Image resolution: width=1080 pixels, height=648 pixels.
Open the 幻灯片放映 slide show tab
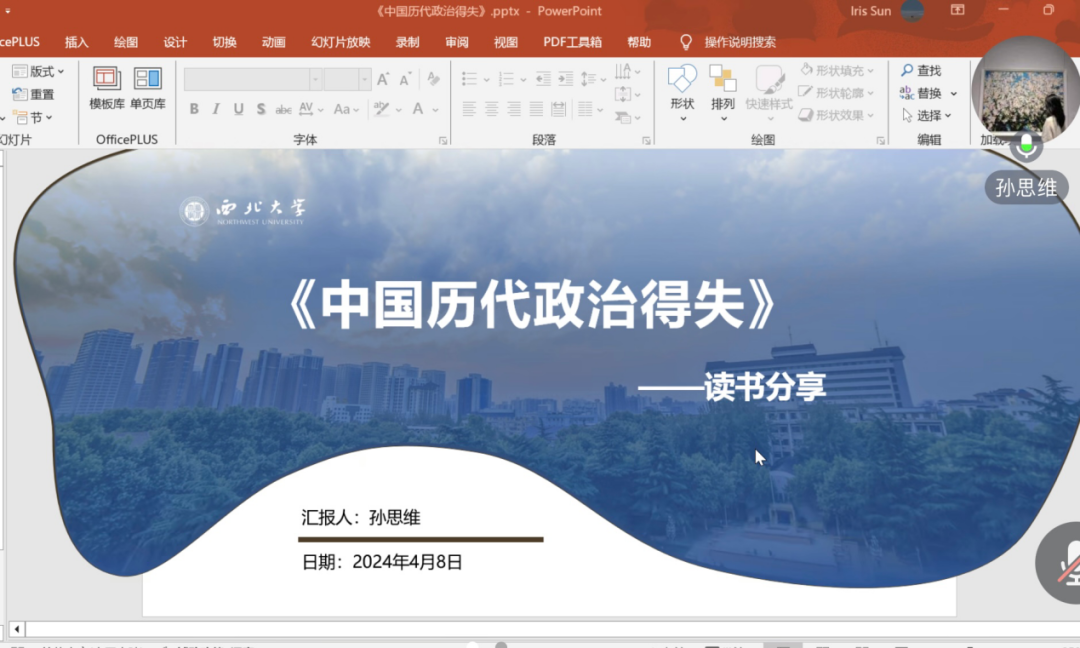(340, 42)
